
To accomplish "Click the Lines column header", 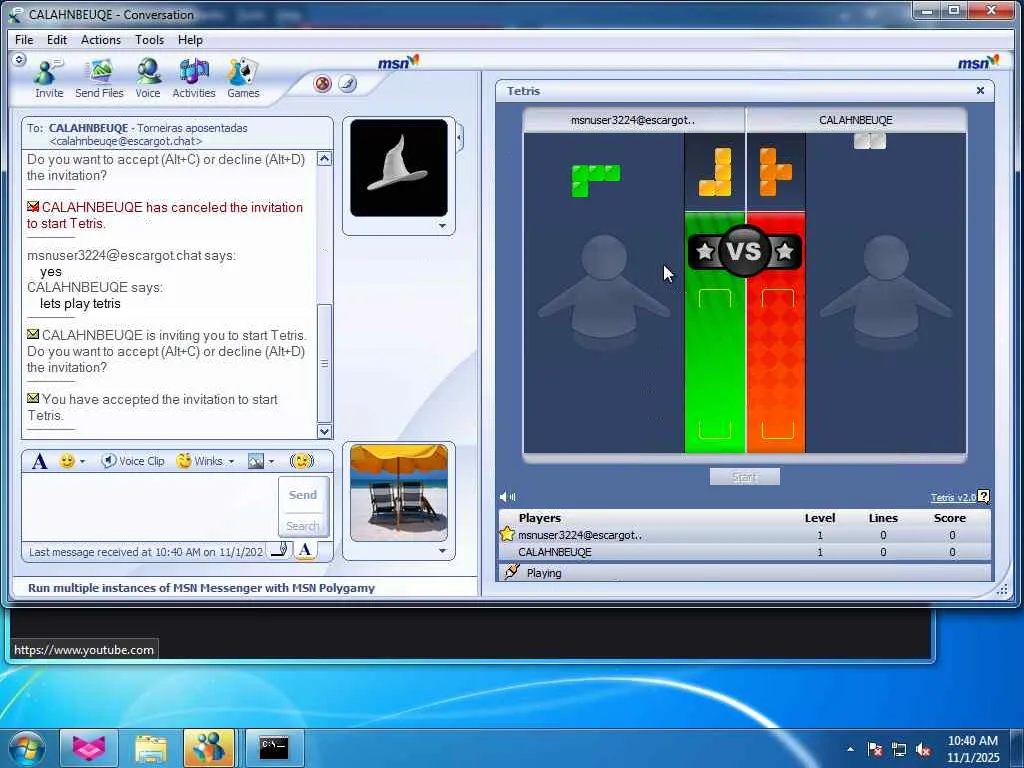I will coord(883,518).
